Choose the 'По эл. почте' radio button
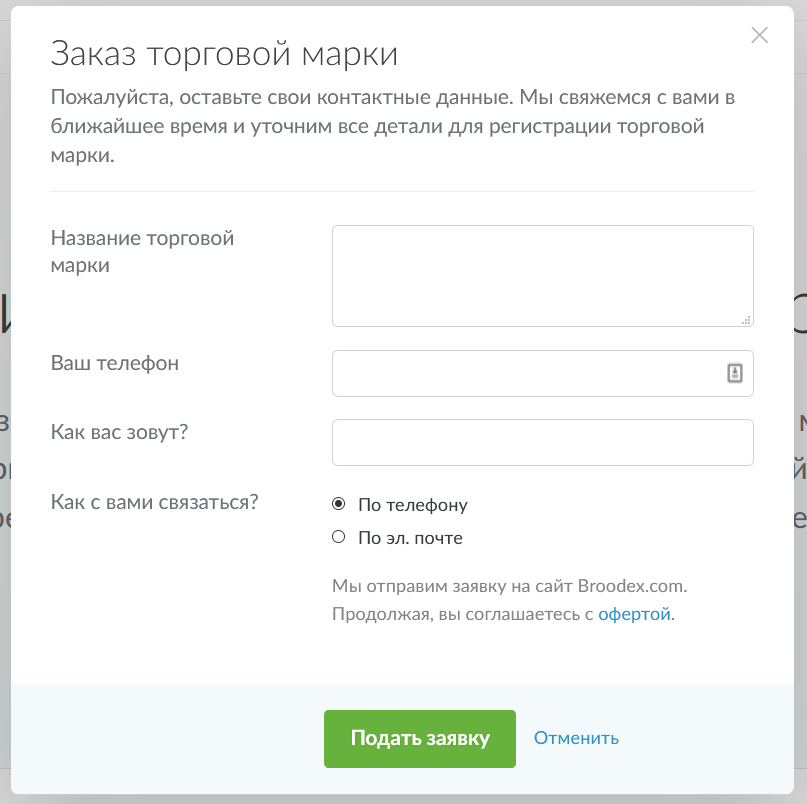Image resolution: width=807 pixels, height=804 pixels. tap(338, 538)
